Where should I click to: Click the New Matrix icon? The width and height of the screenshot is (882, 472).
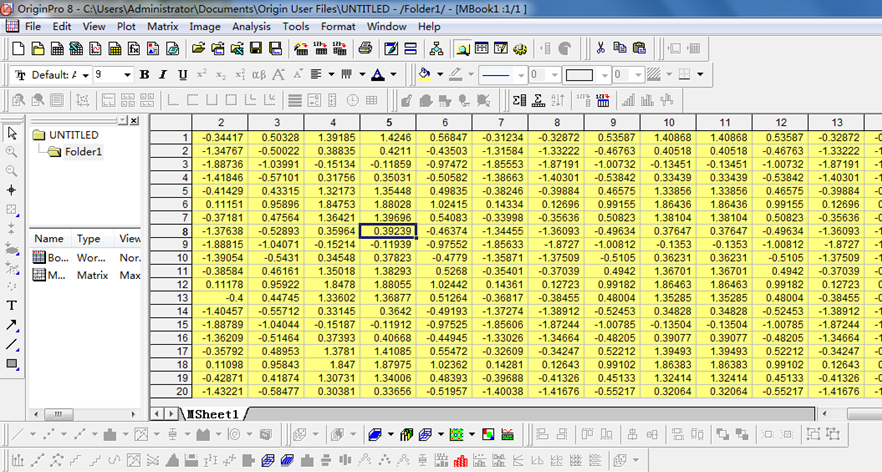tap(114, 49)
